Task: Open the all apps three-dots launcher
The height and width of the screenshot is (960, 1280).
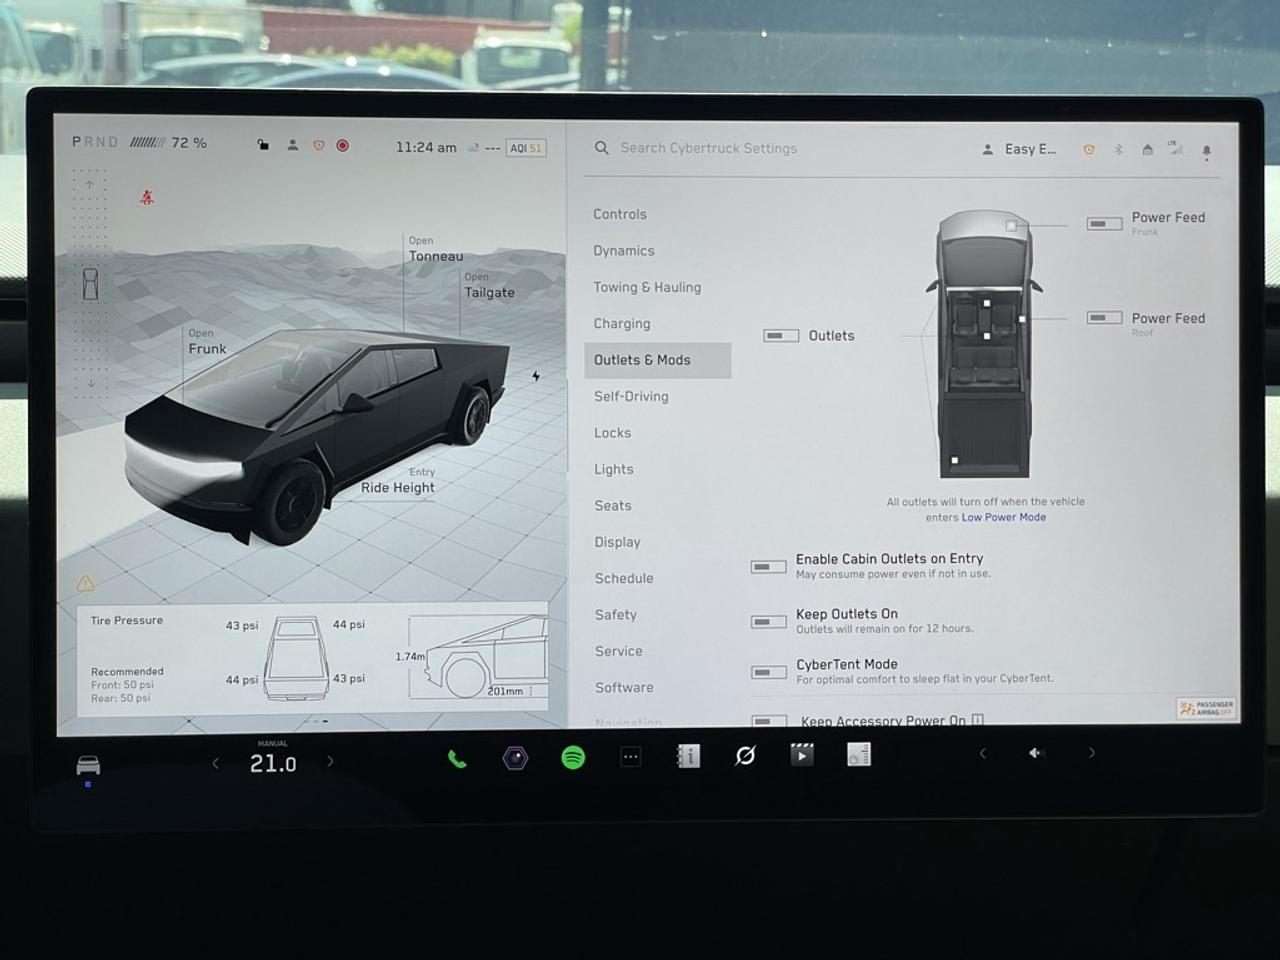Action: 630,757
